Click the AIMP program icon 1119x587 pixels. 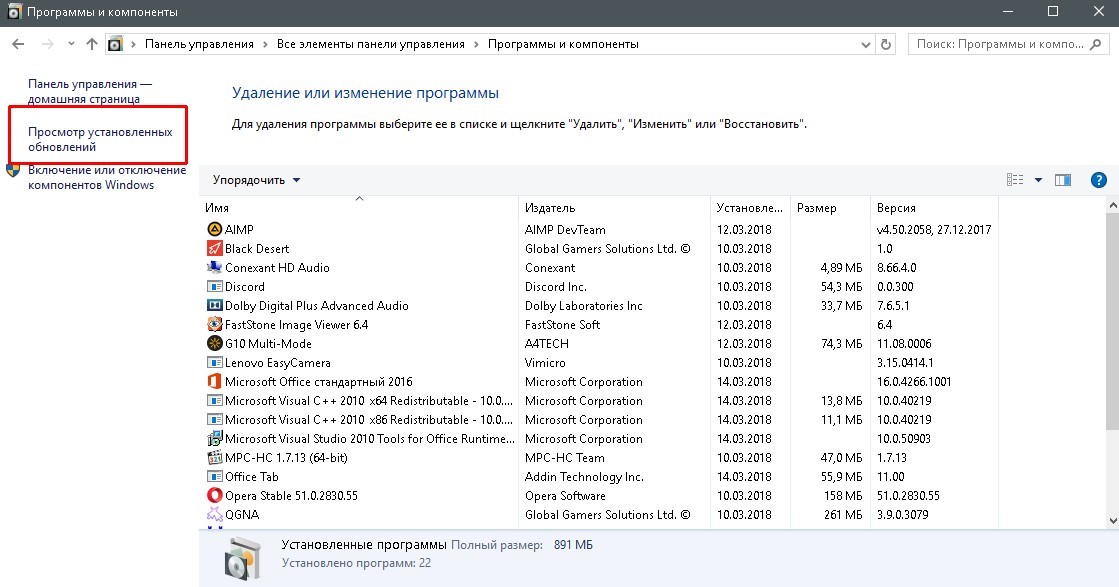coord(214,229)
